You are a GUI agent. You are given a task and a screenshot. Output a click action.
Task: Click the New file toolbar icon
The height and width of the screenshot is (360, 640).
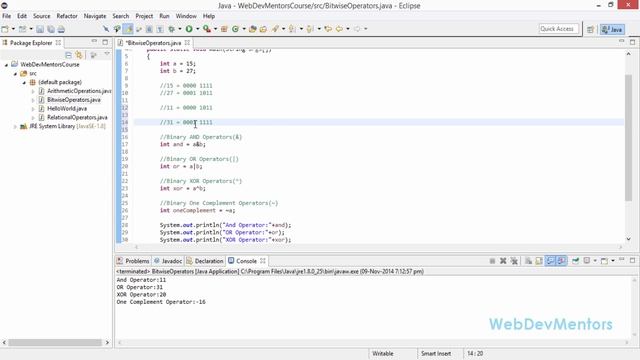tap(5, 29)
